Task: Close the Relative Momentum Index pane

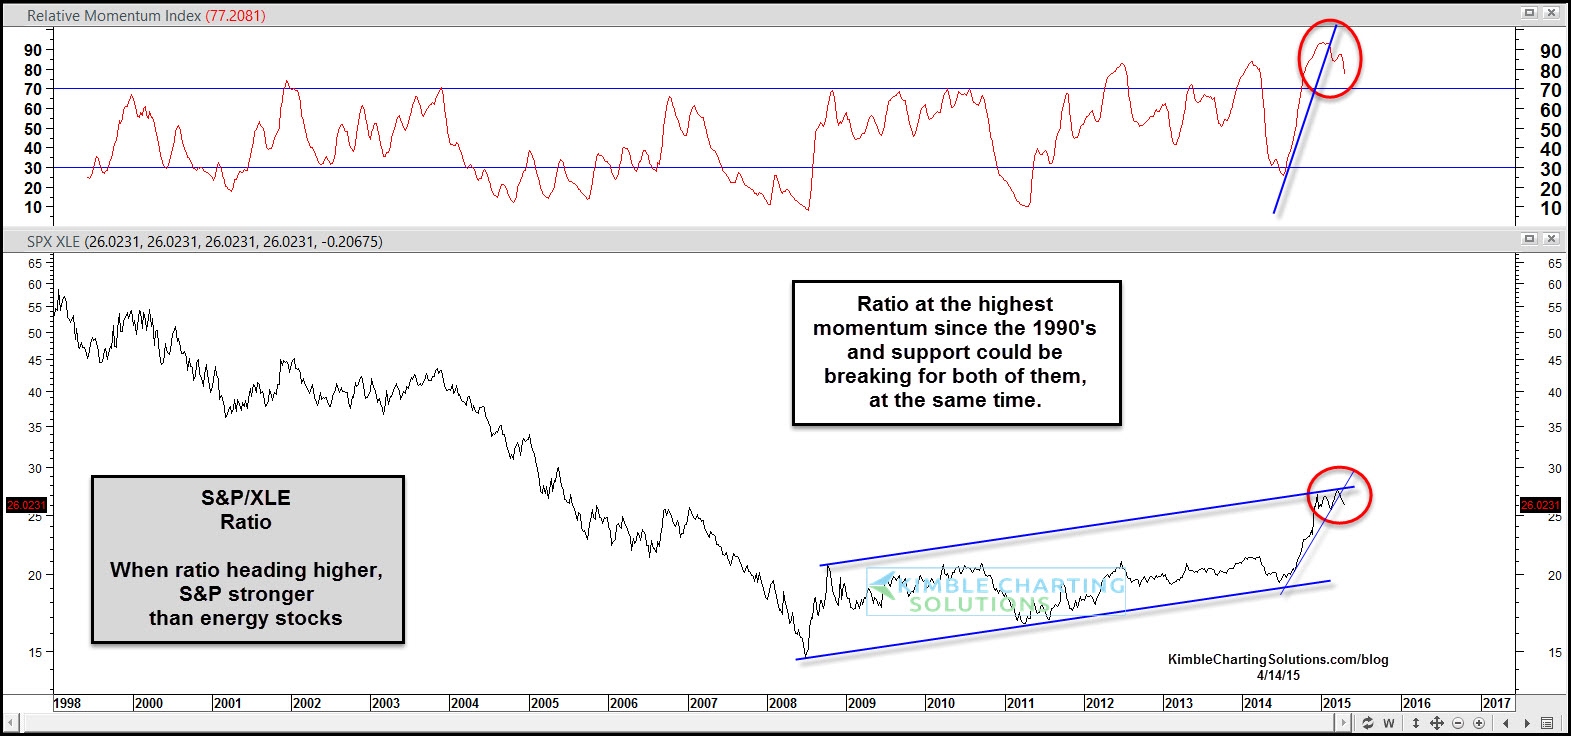Action: pos(1552,12)
